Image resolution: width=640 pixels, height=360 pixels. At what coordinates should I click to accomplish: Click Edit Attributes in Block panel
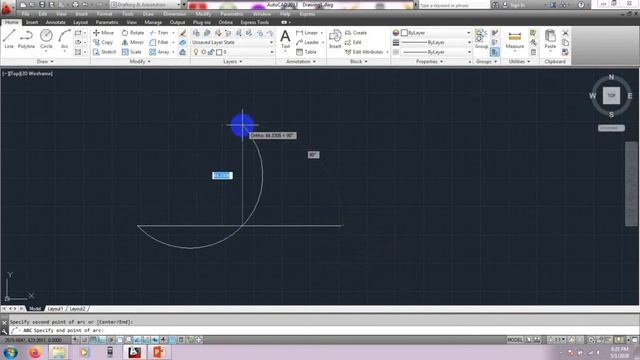coord(364,52)
